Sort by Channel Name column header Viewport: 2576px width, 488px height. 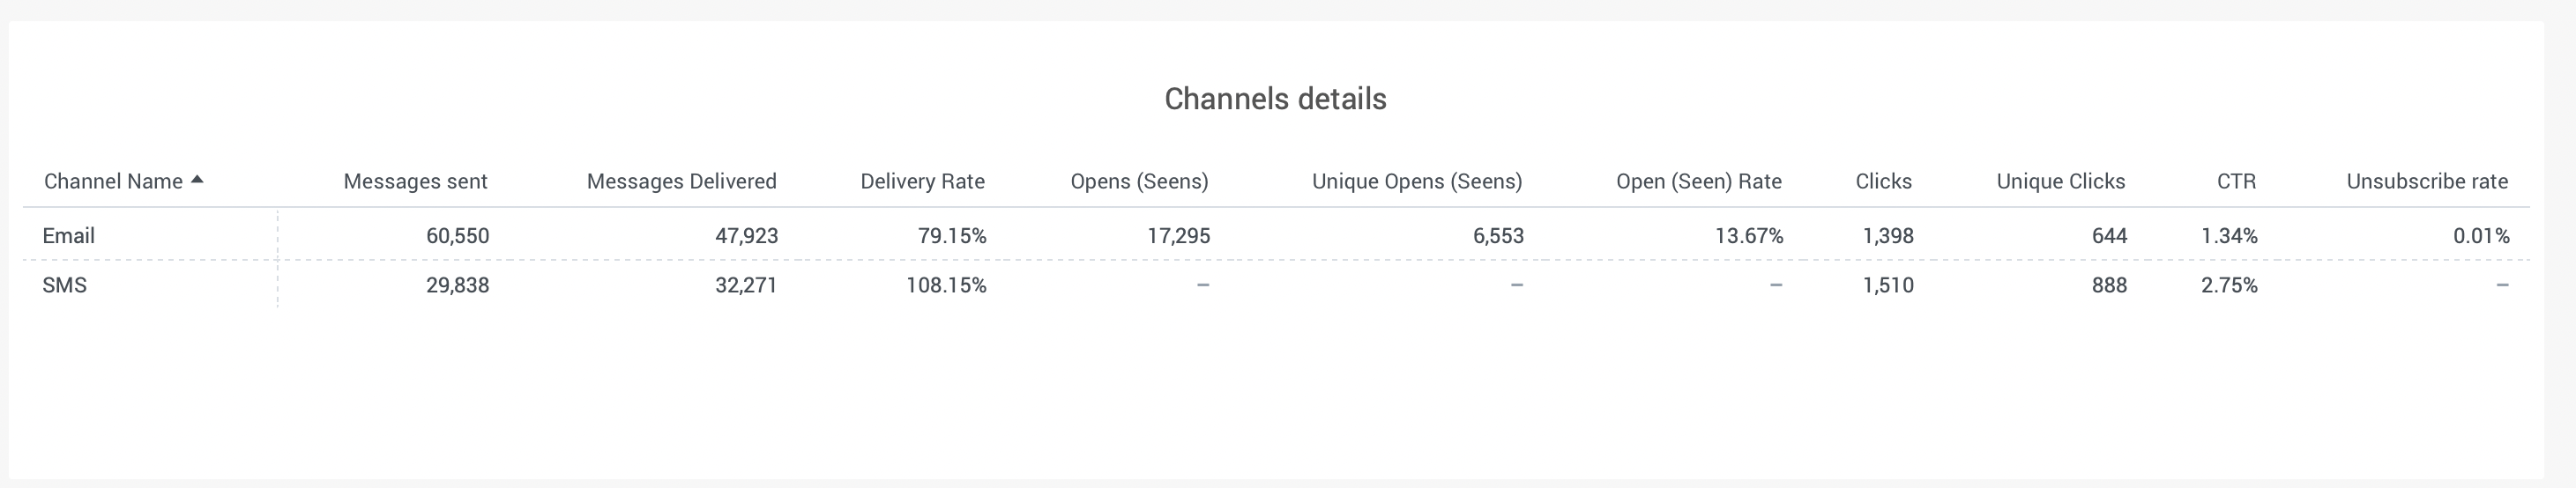pyautogui.click(x=113, y=182)
